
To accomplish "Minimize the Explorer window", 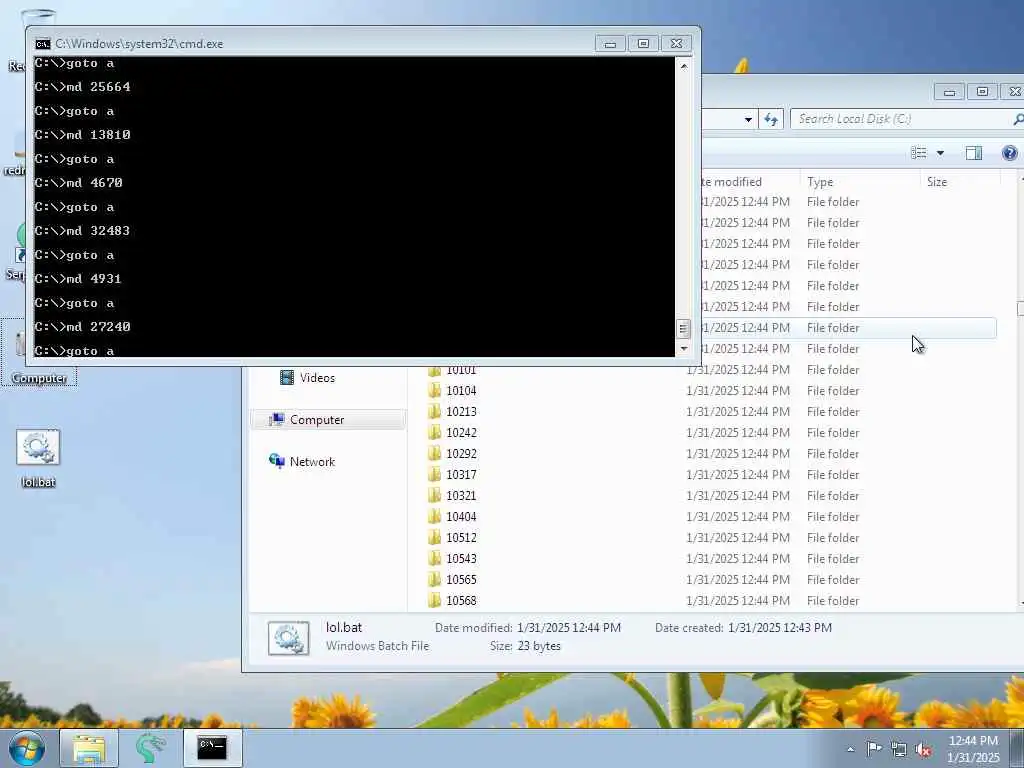I will [x=949, y=92].
